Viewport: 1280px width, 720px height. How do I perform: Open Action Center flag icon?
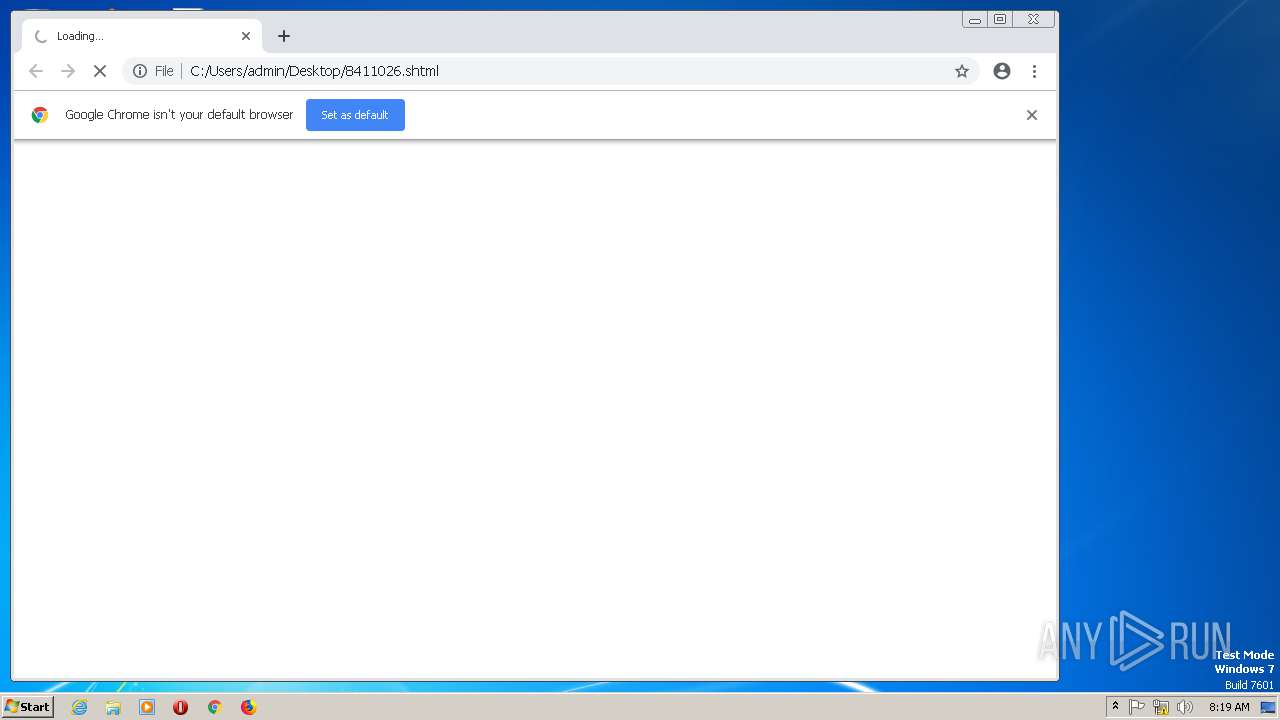(1137, 707)
